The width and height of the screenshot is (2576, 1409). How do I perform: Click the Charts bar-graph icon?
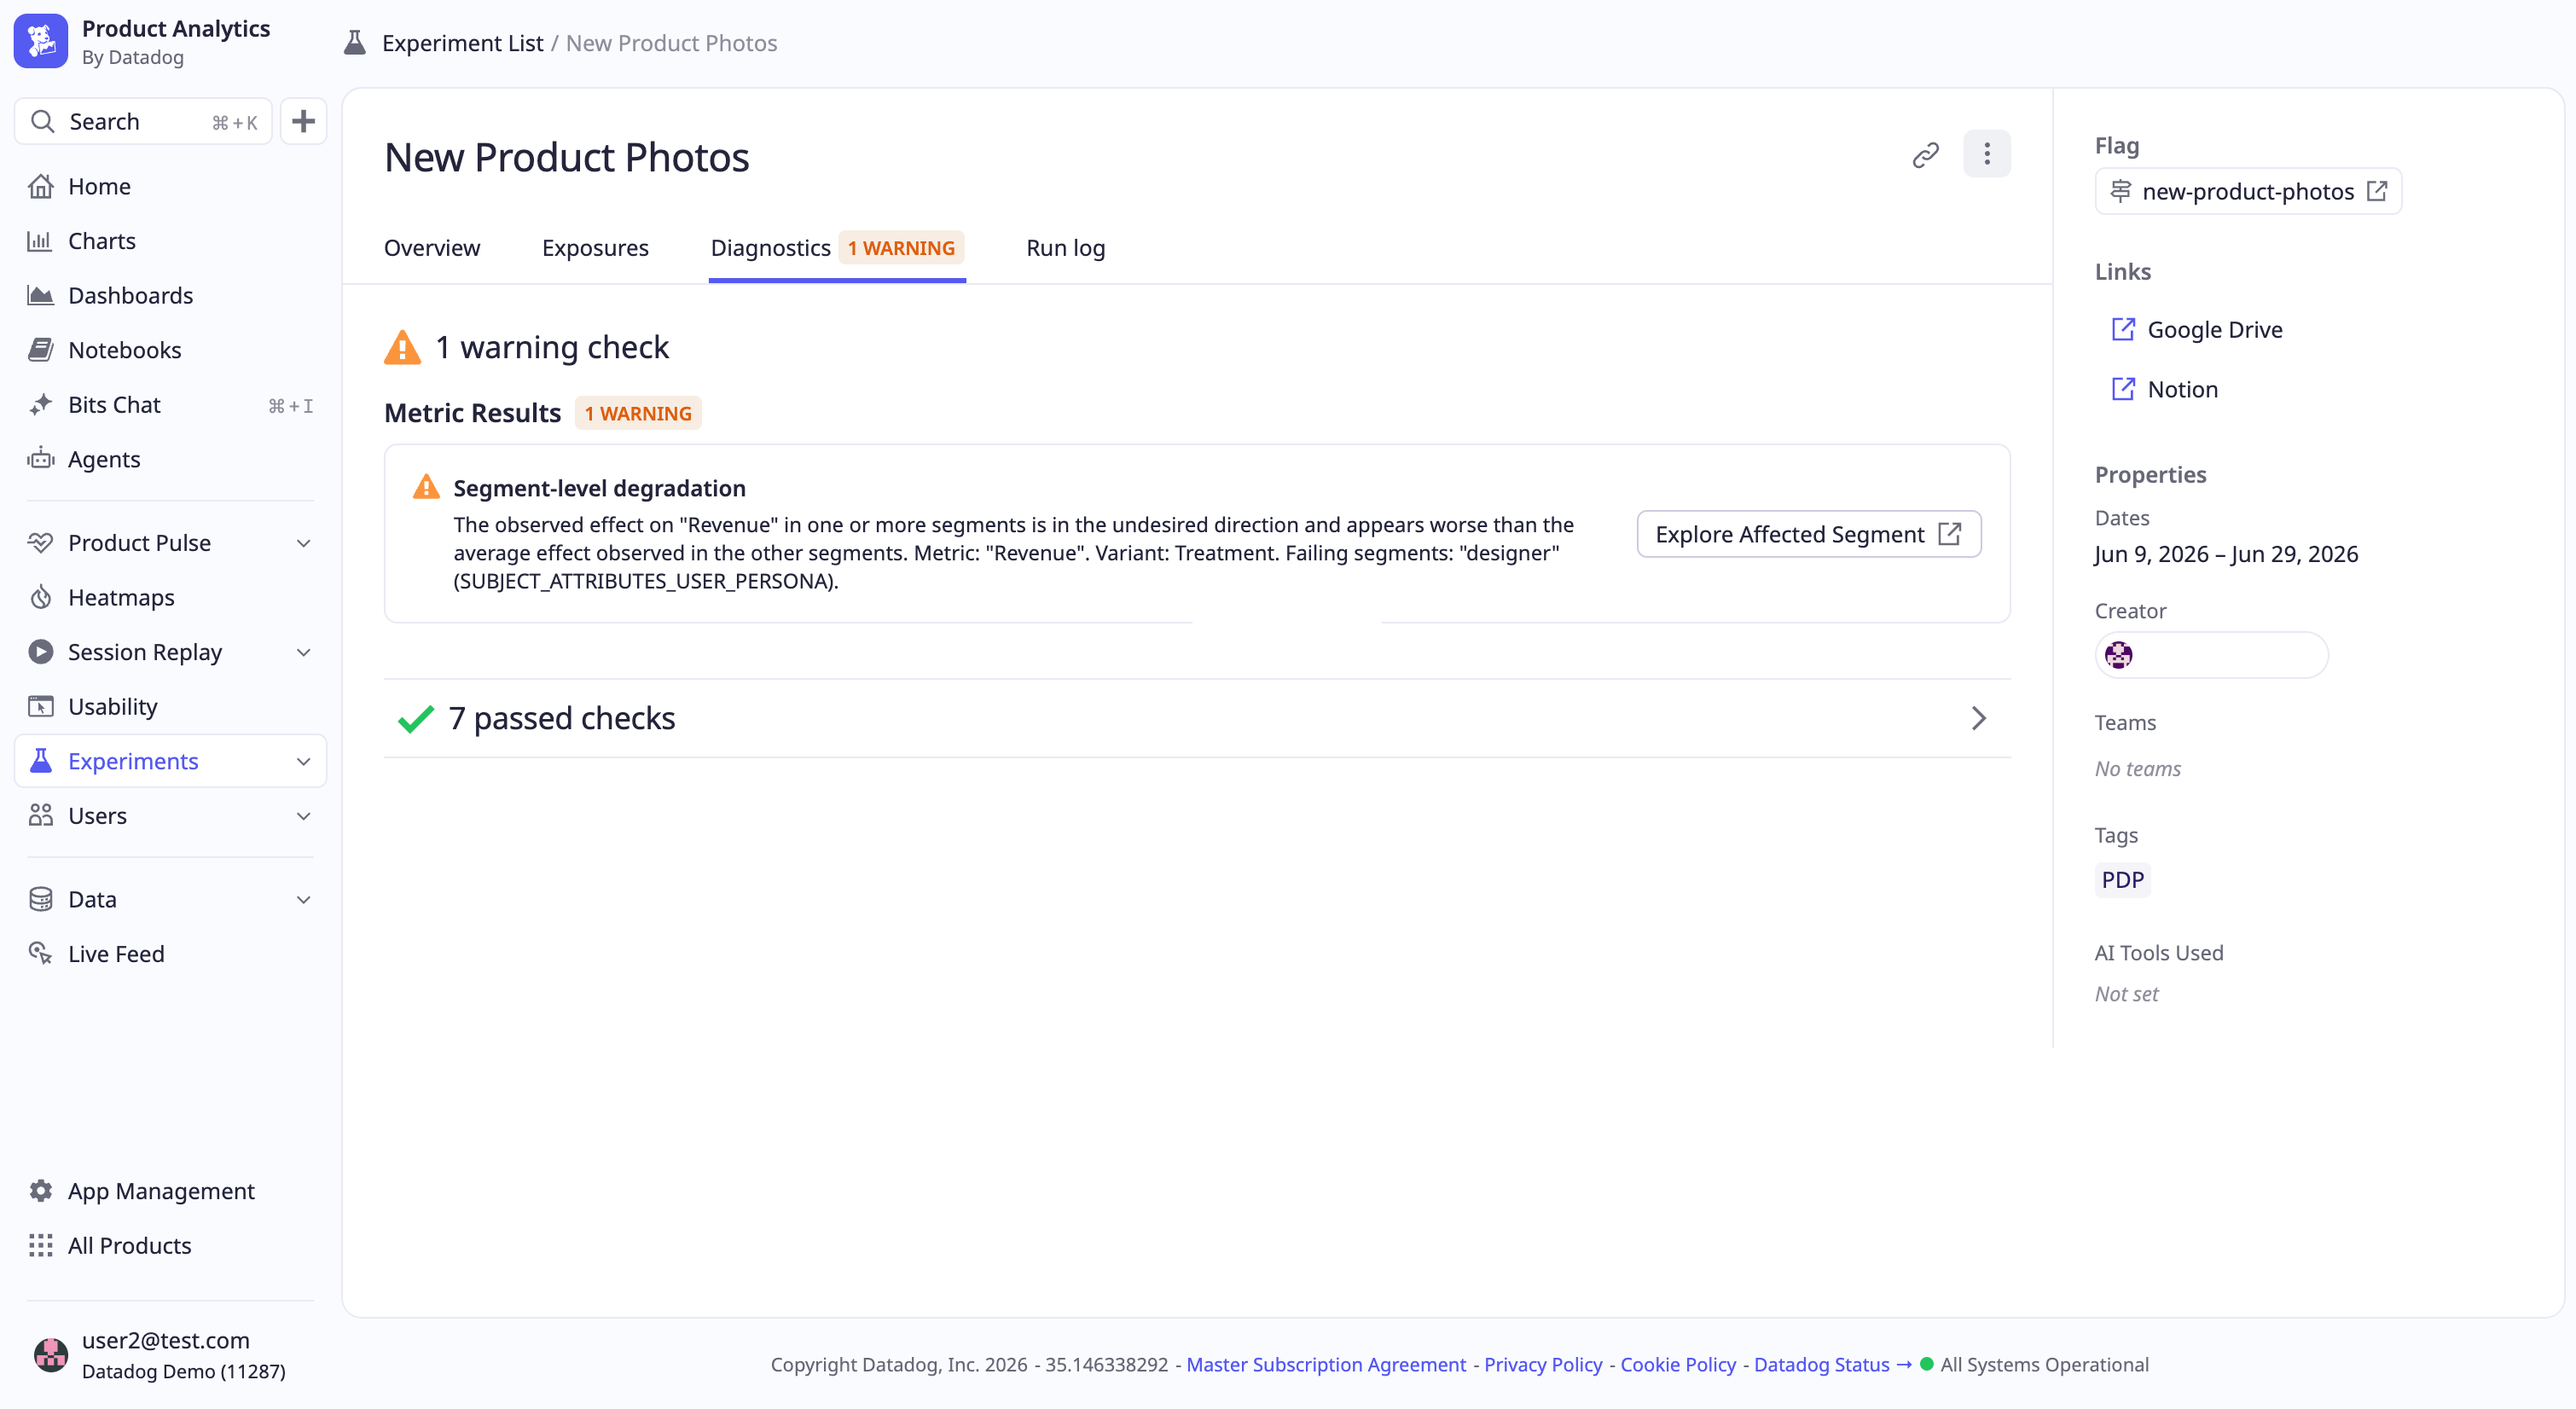pos(40,241)
